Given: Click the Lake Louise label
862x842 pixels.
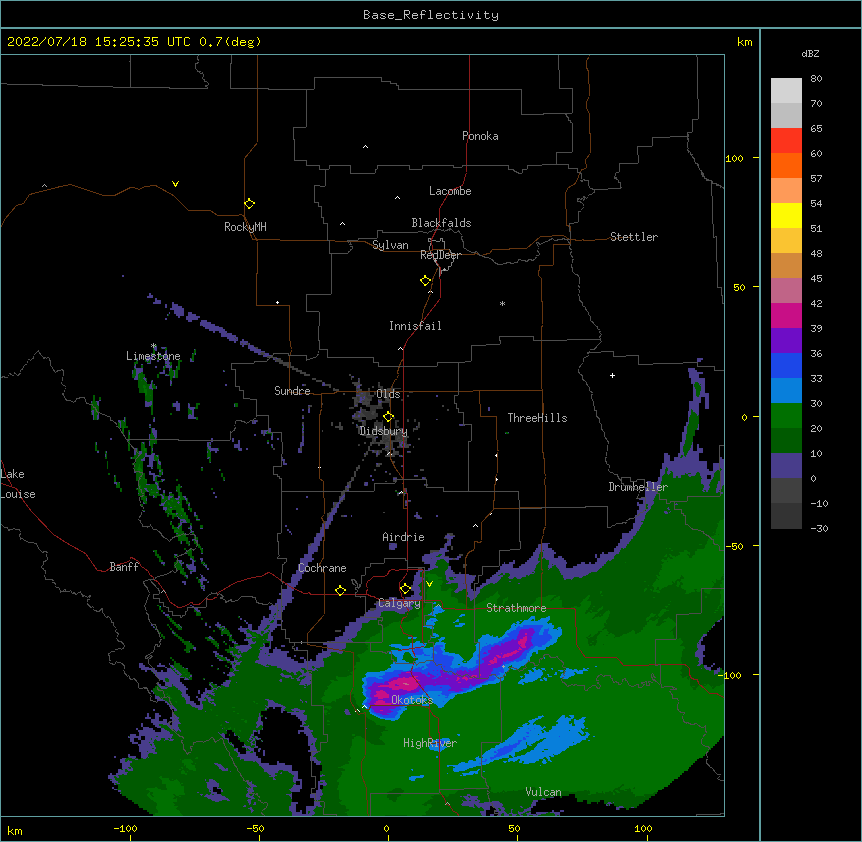Looking at the screenshot, I should point(18,484).
